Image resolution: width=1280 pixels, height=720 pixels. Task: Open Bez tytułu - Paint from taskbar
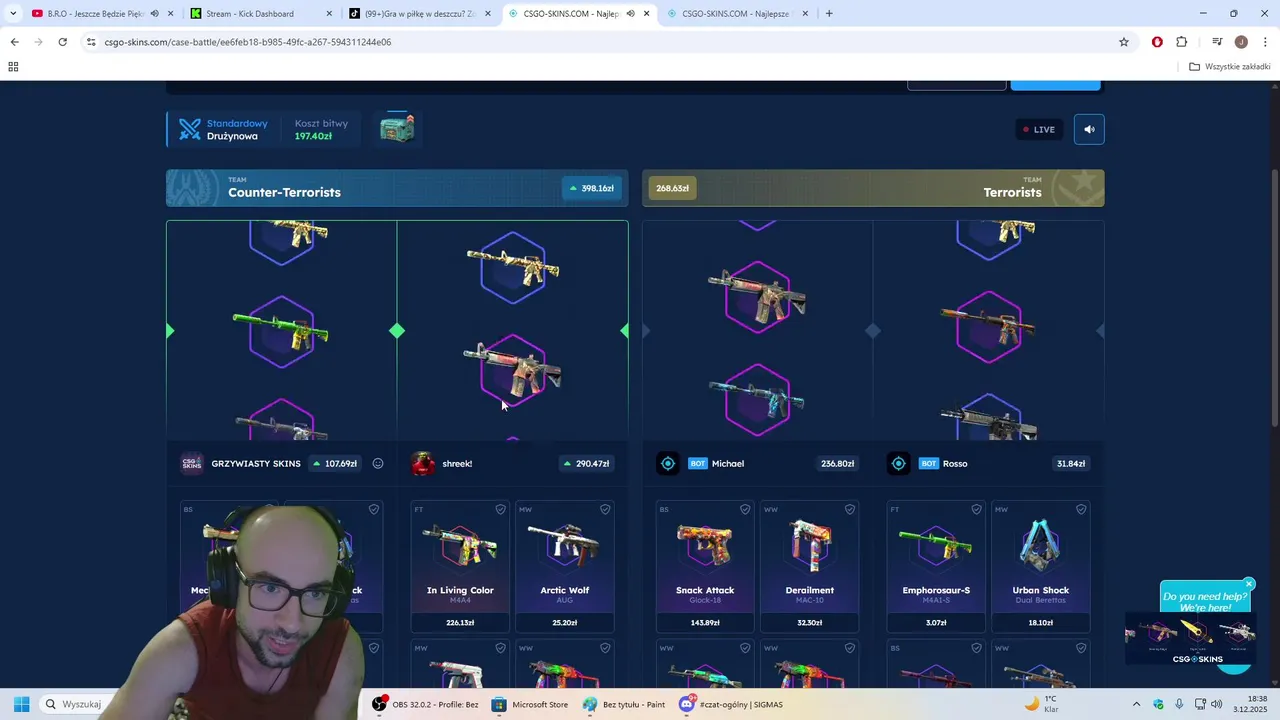[x=625, y=704]
